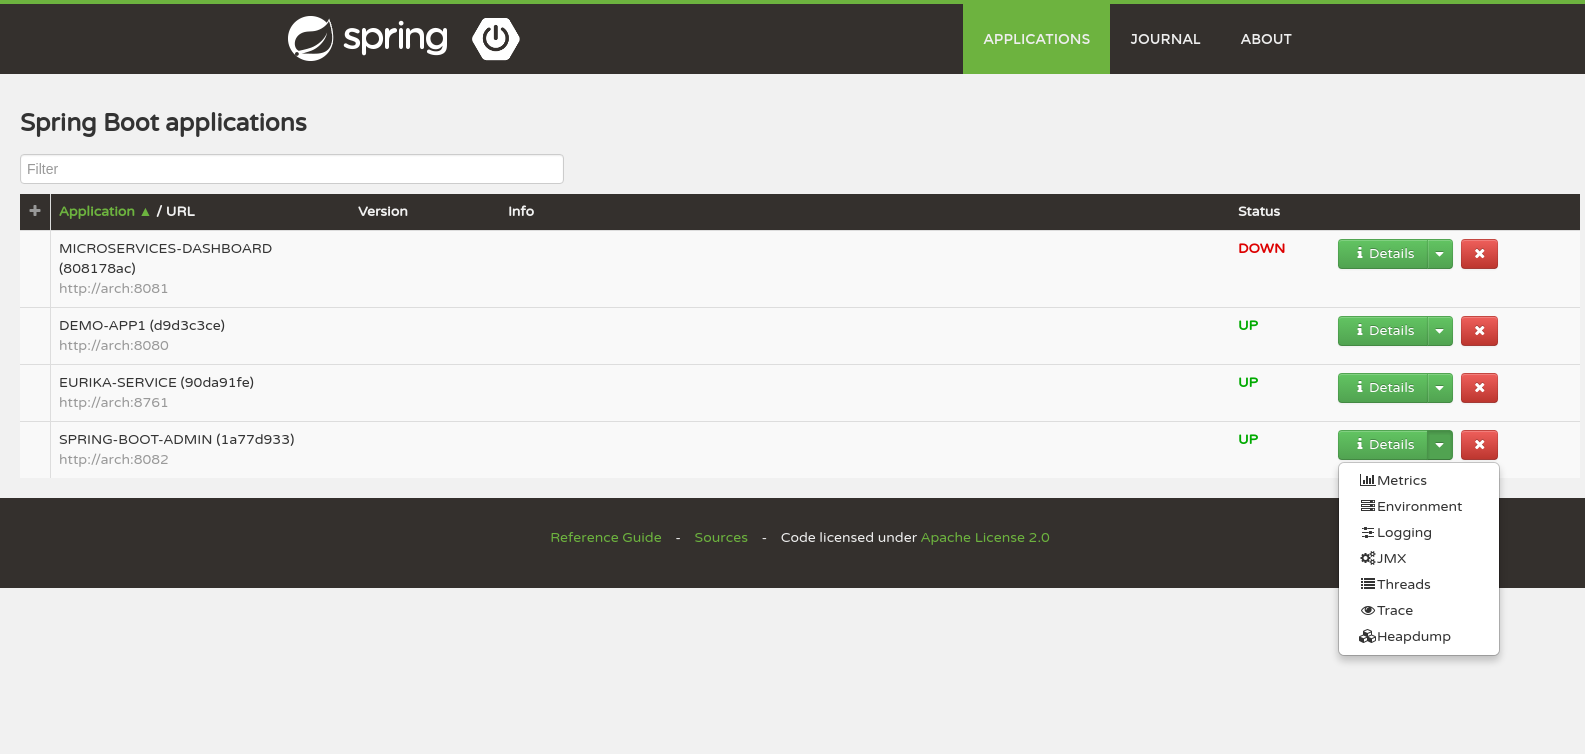Screen dimensions: 1585x754
Task: Remove the MICROSERVICES-DASHBOARD application
Action: click(1479, 254)
